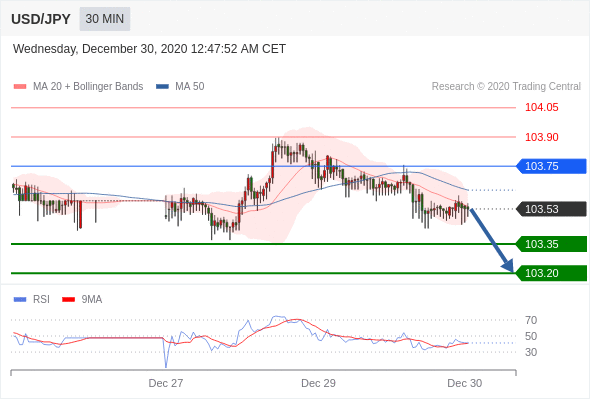The width and height of the screenshot is (590, 400).
Task: Click the red 104.05 resistance label
Action: pos(542,107)
